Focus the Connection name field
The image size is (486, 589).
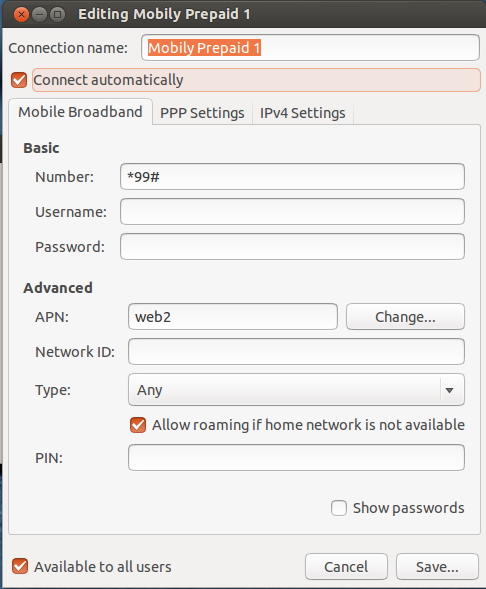(310, 48)
